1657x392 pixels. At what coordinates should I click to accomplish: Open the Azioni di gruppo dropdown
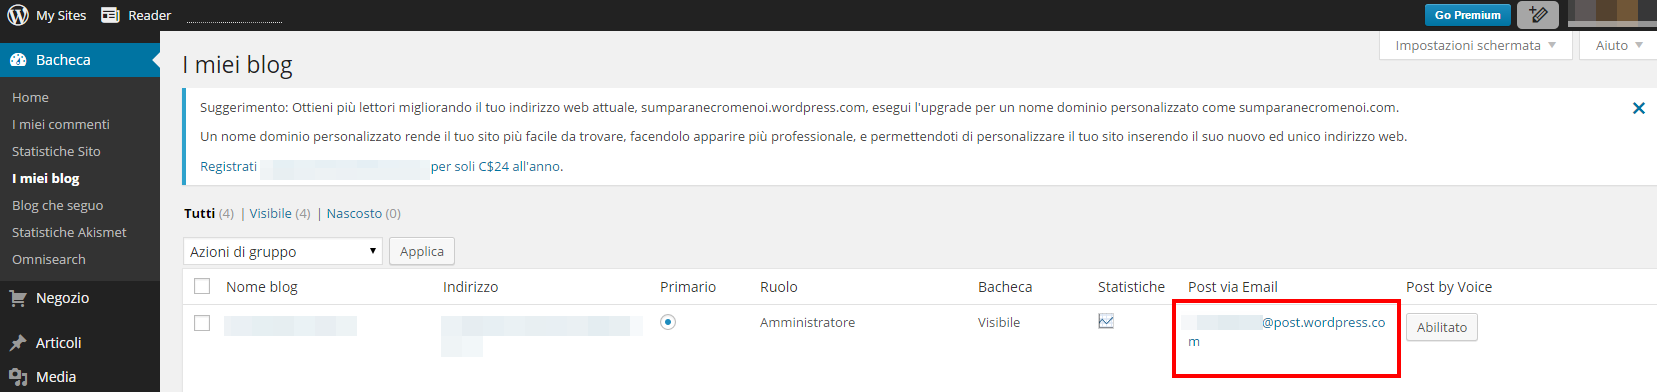283,251
